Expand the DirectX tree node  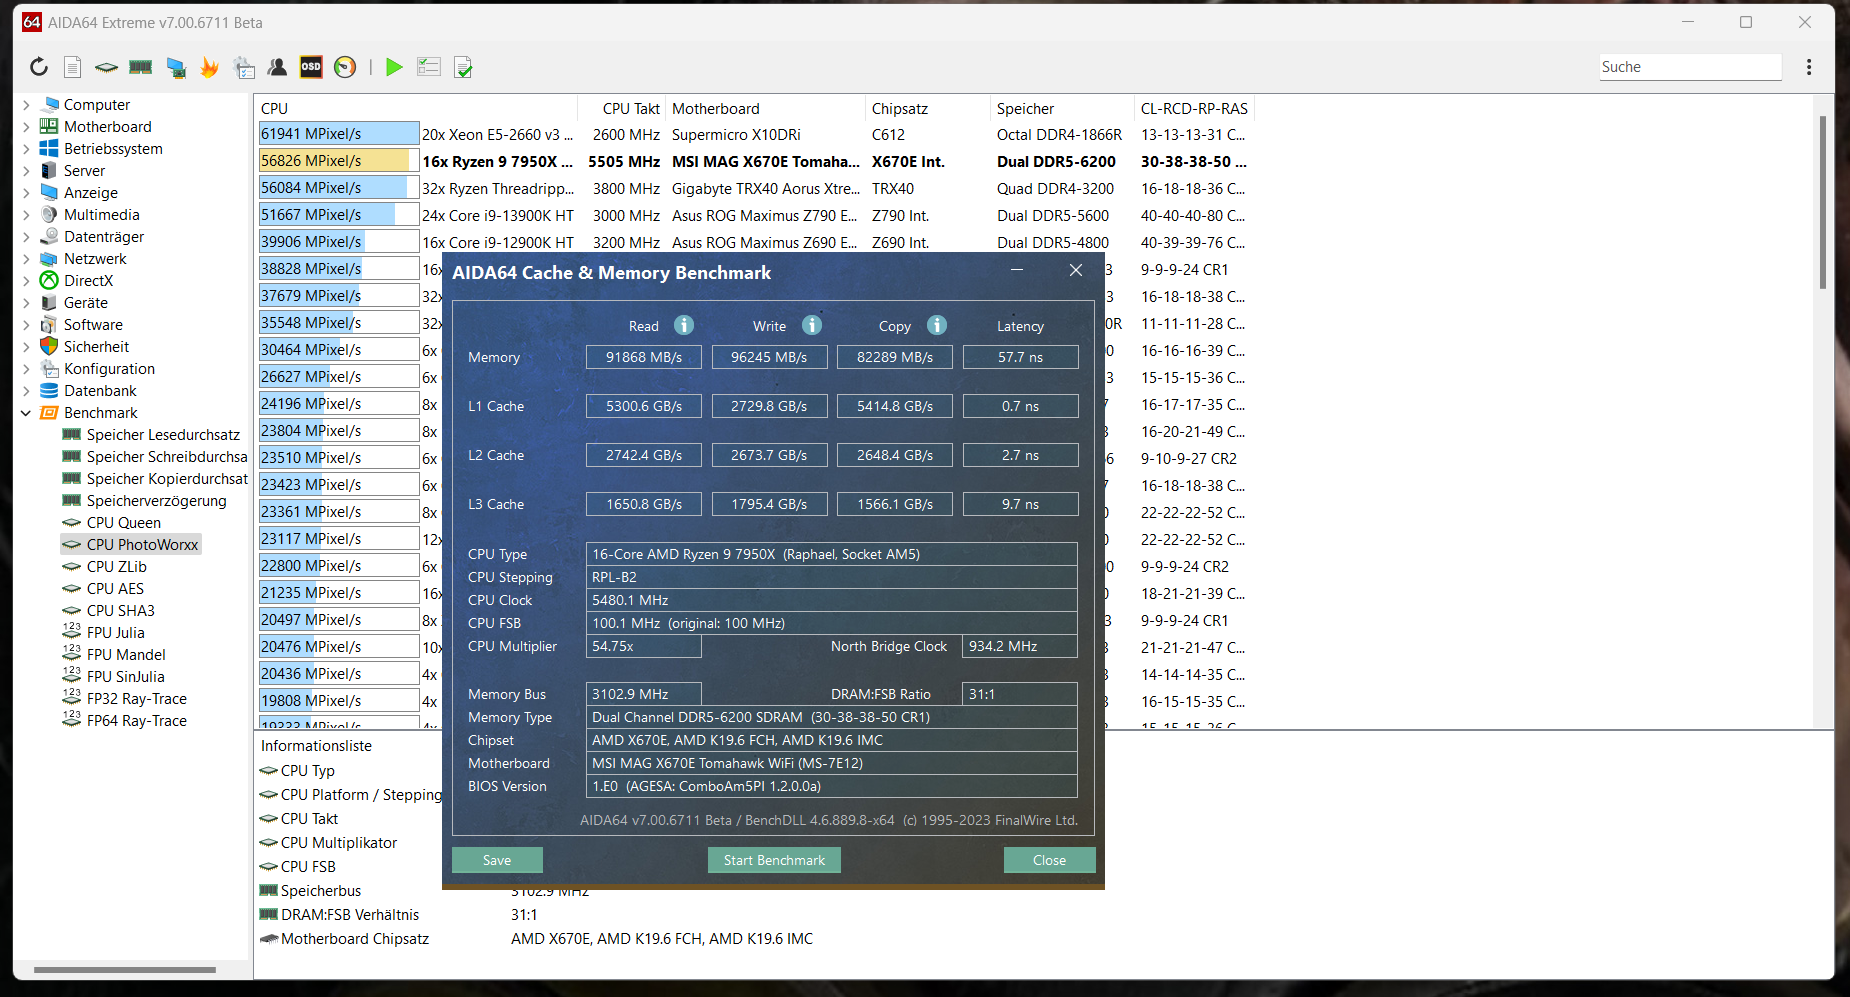tap(26, 280)
